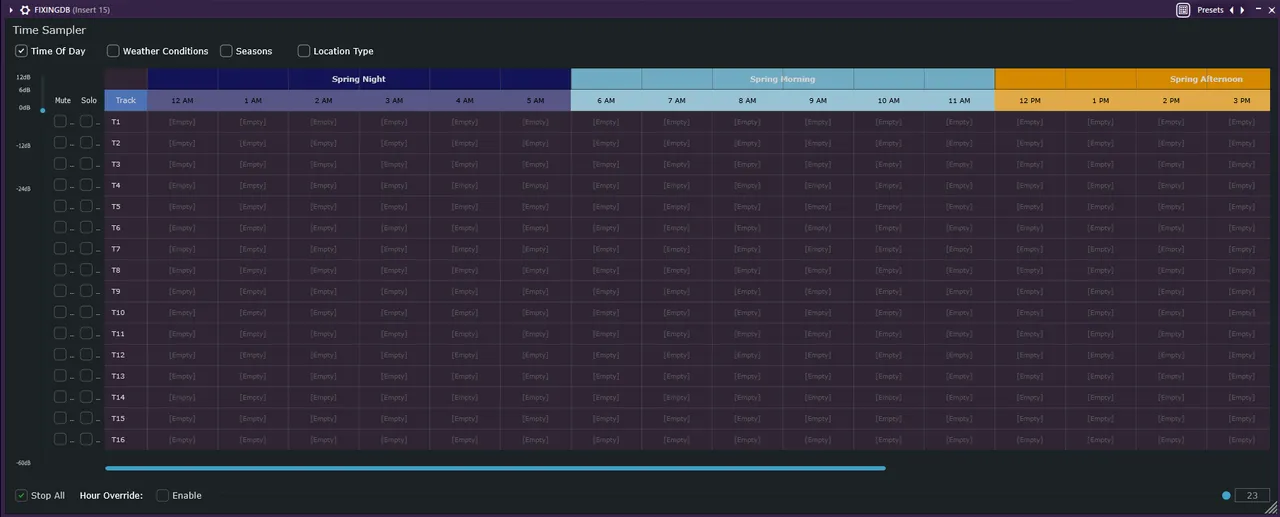Mute track T5 checkbox
Image resolution: width=1280 pixels, height=517 pixels.
[x=60, y=206]
